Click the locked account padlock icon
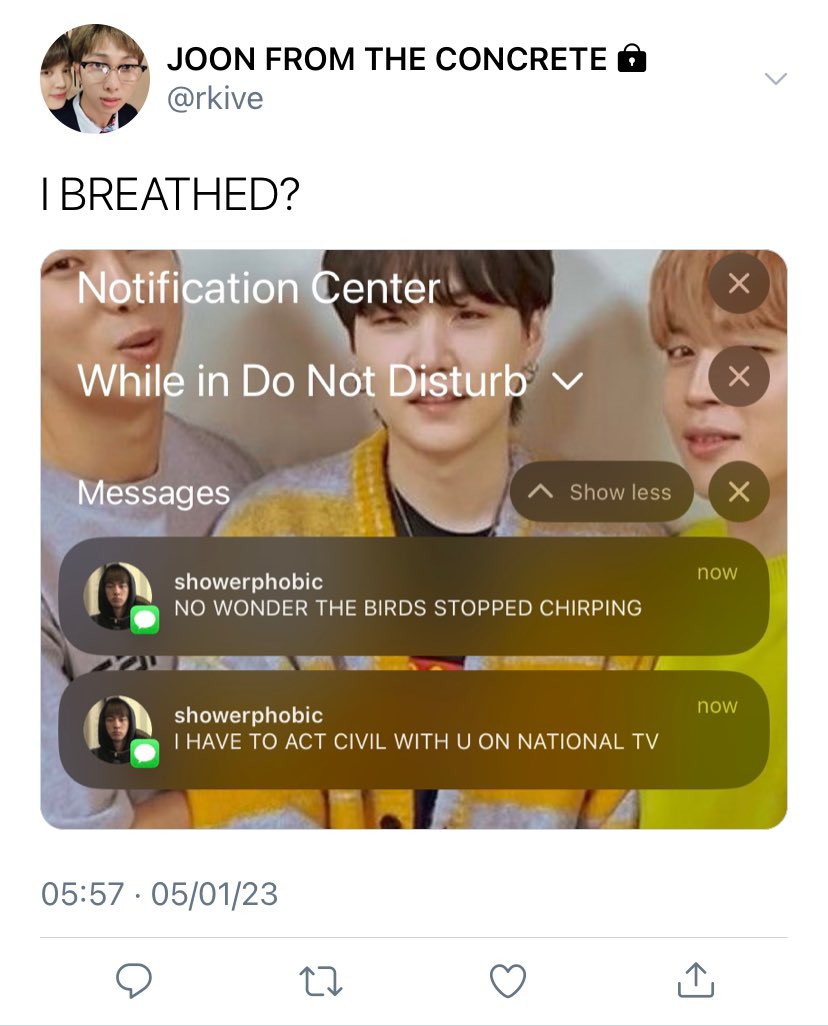Viewport: 828px width, 1026px height. coord(632,58)
